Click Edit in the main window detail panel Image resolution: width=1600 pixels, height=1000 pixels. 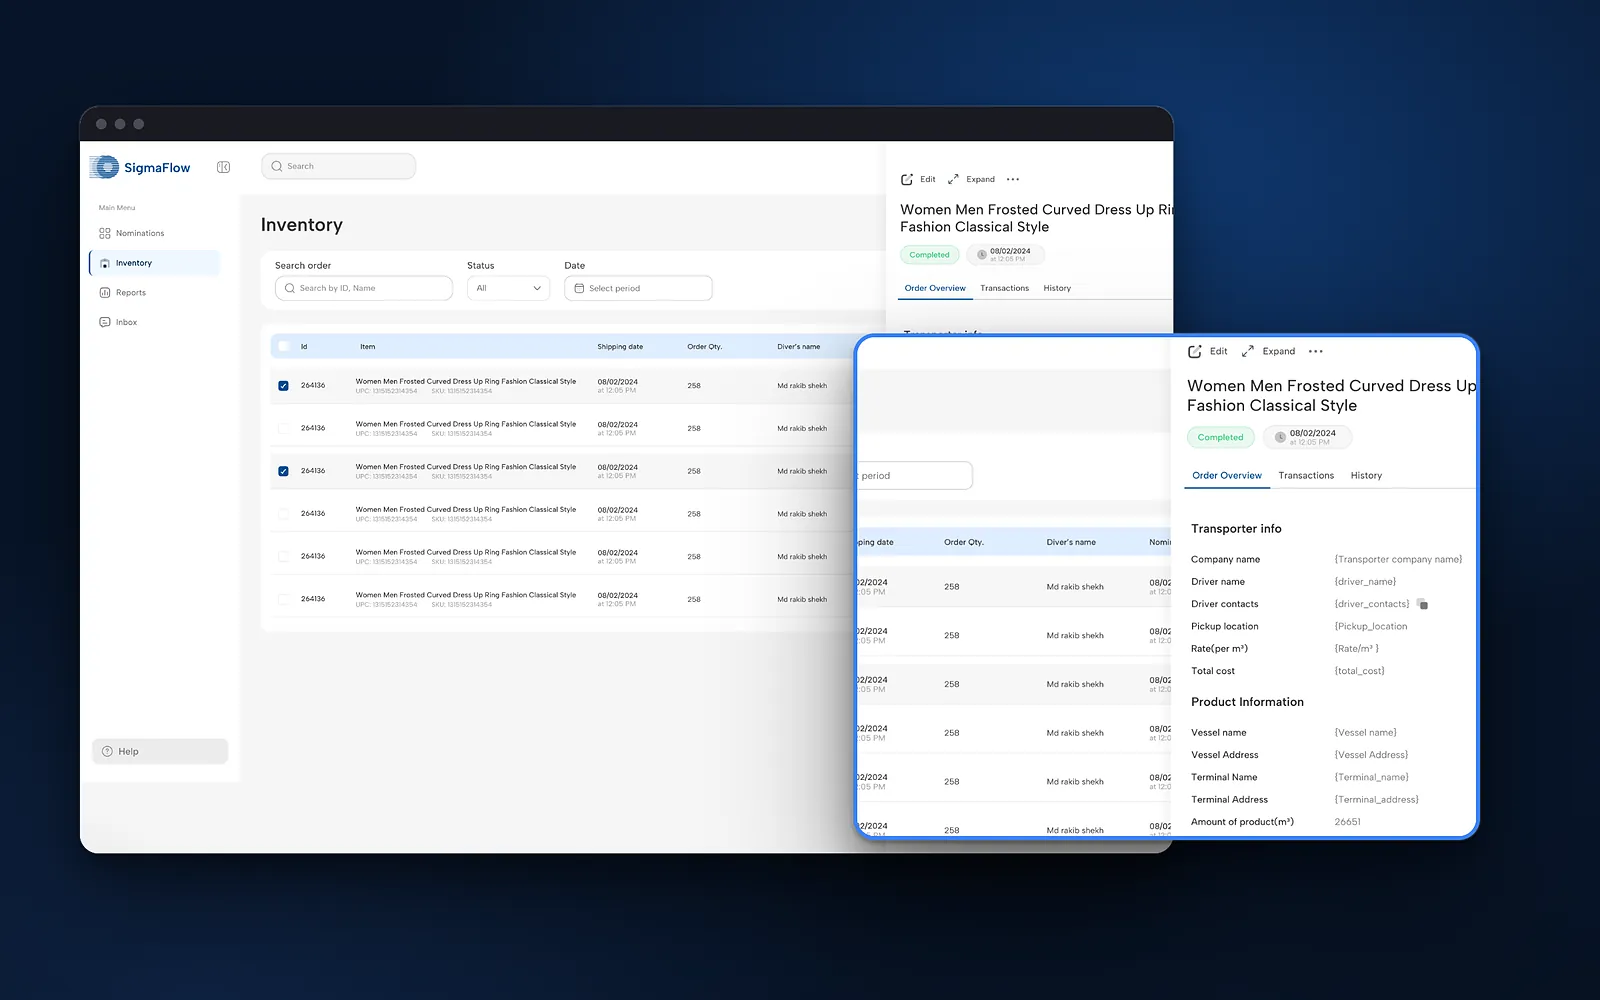click(918, 179)
